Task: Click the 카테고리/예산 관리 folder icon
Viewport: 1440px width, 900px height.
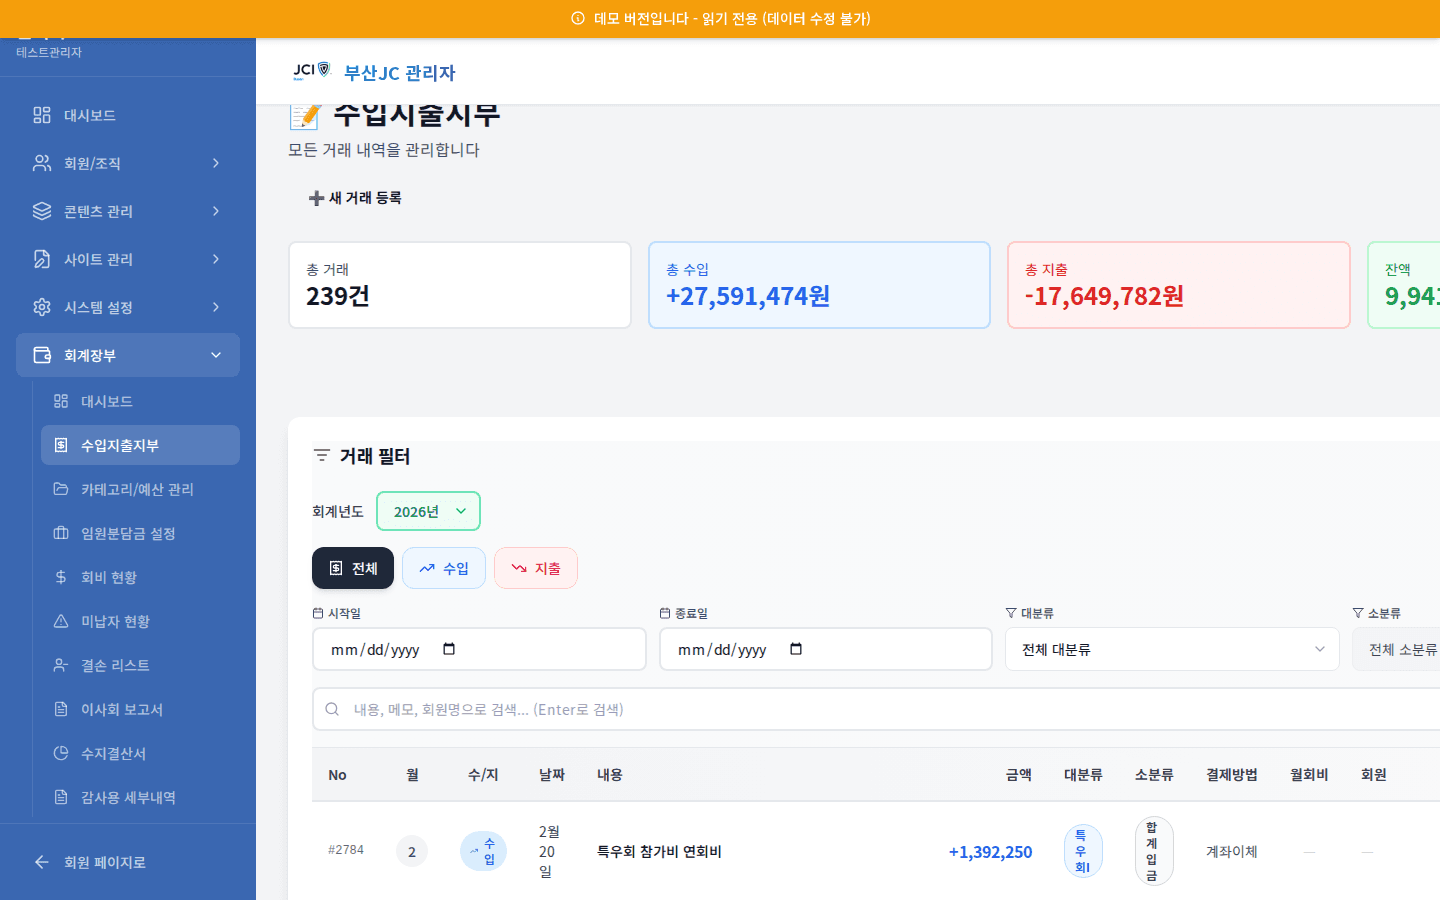Action: (63, 489)
